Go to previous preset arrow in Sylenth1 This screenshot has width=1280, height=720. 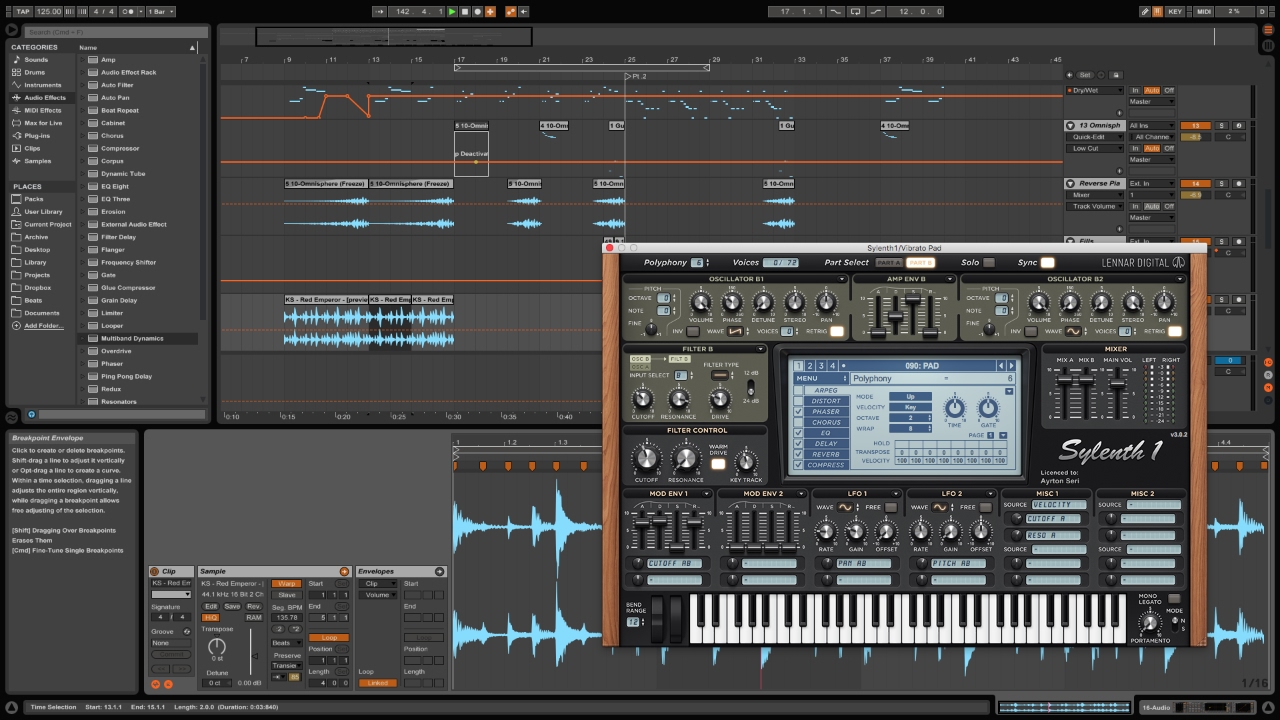point(1000,366)
